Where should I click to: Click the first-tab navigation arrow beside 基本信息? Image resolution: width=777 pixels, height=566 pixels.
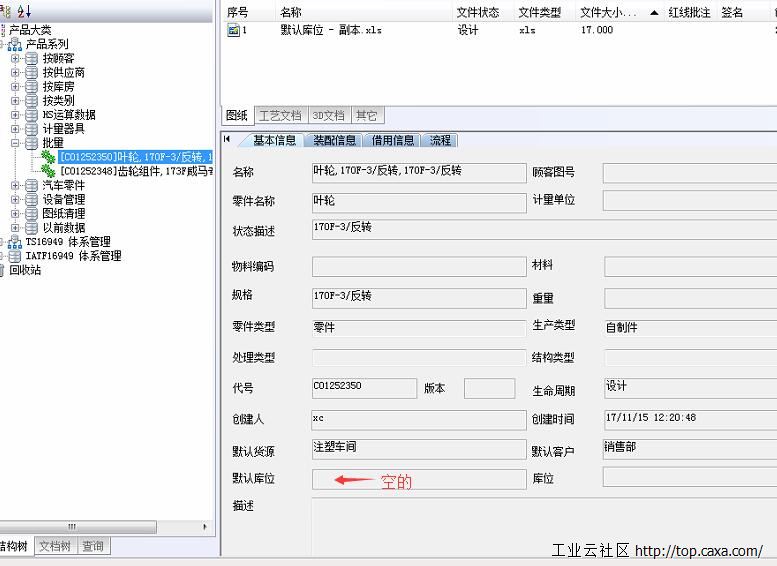228,140
